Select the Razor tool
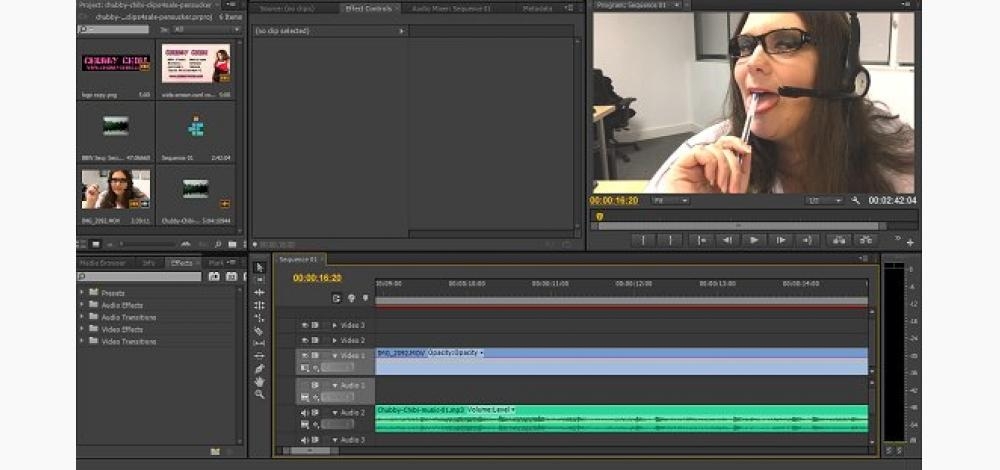Image resolution: width=1000 pixels, height=470 pixels. coord(259,331)
